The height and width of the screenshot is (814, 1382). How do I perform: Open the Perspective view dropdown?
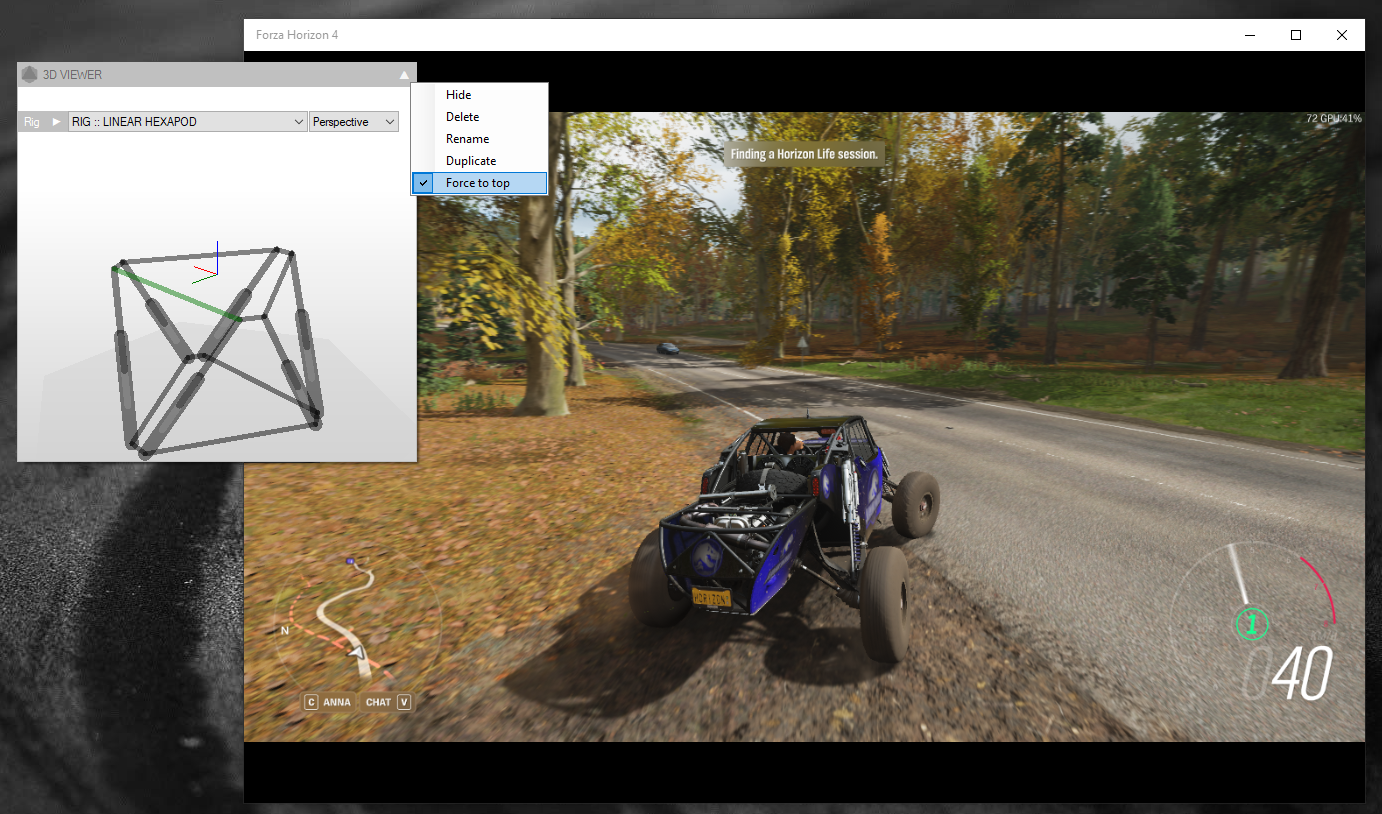click(354, 122)
